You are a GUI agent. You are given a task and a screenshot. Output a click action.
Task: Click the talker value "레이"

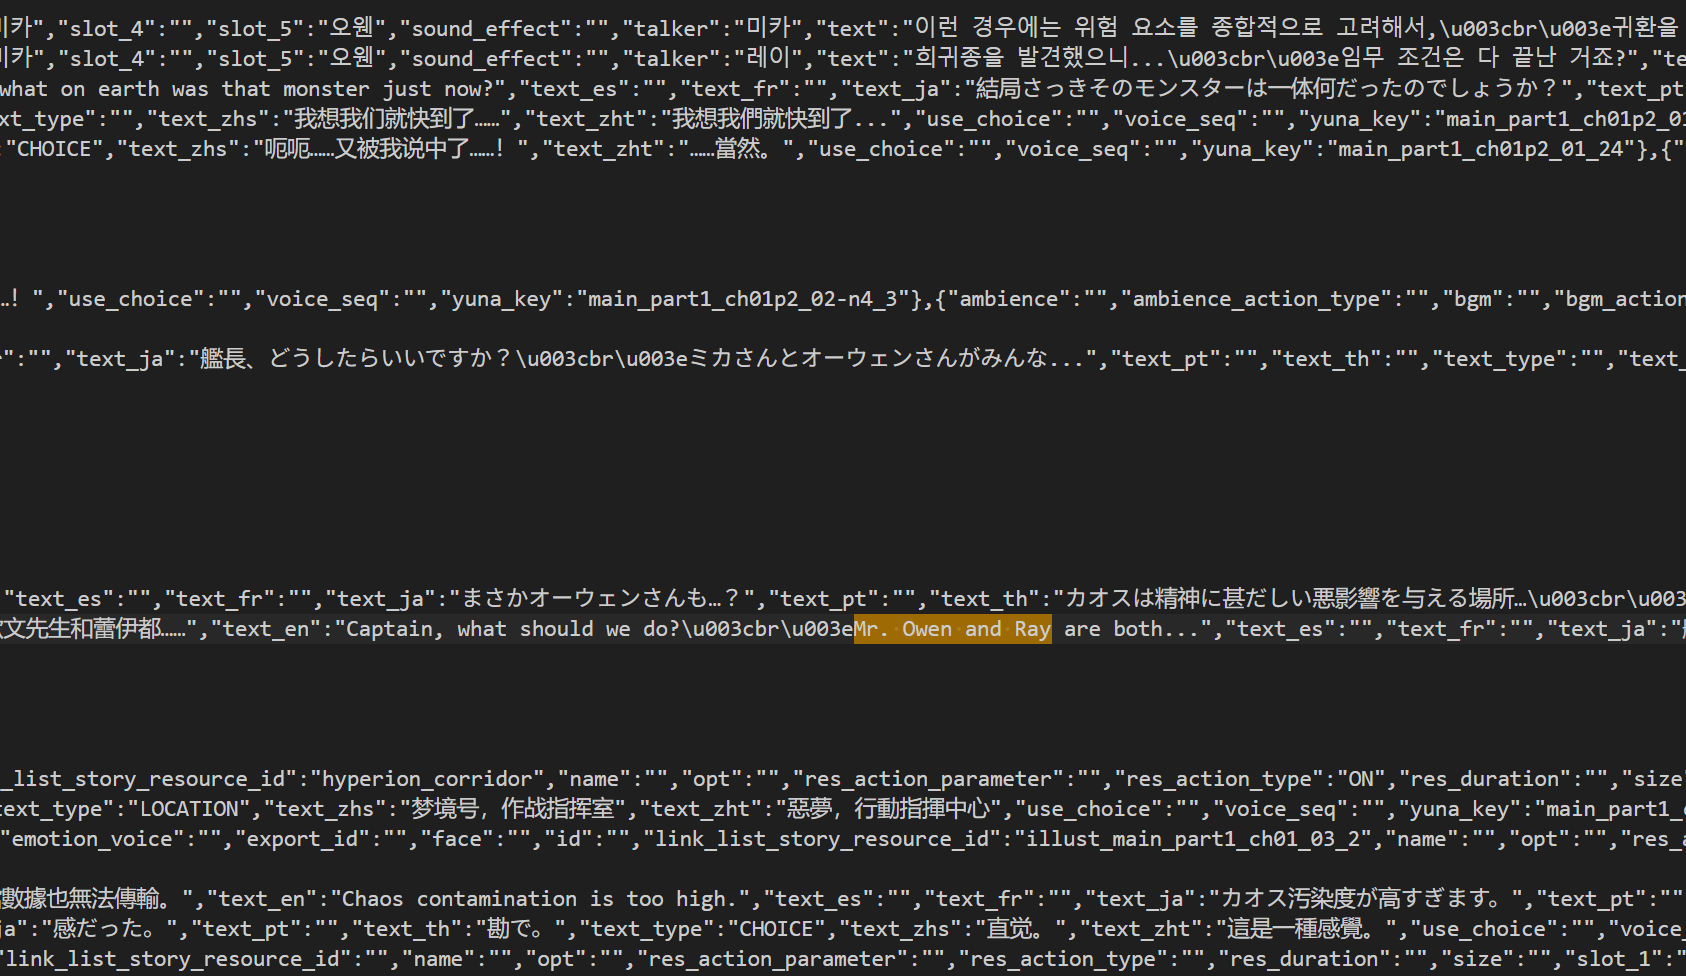coord(769,59)
